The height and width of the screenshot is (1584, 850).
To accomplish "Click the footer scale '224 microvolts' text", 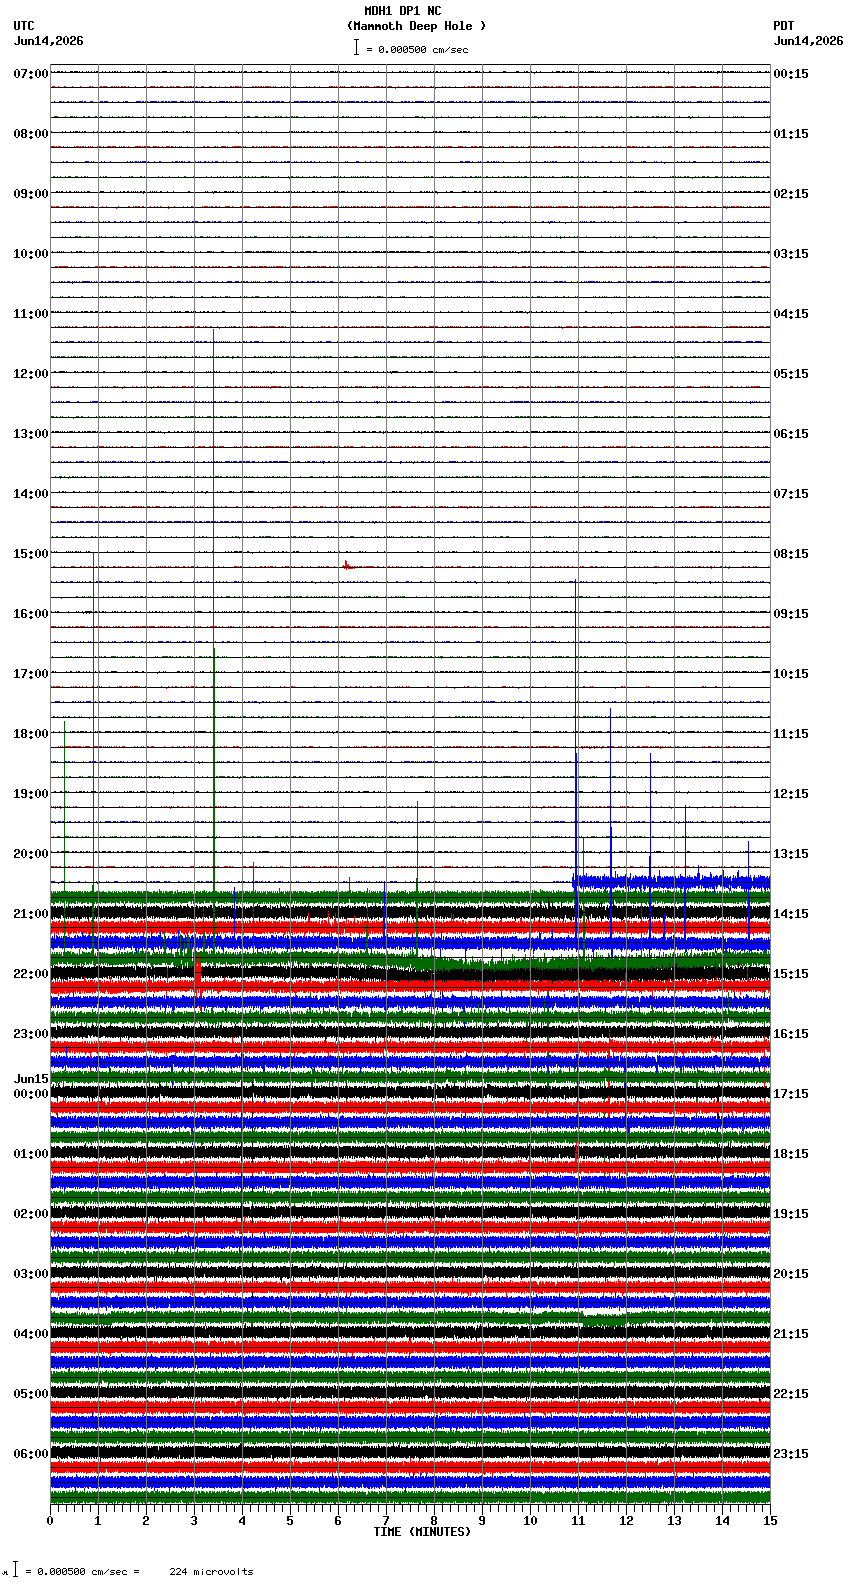I will point(211,1572).
